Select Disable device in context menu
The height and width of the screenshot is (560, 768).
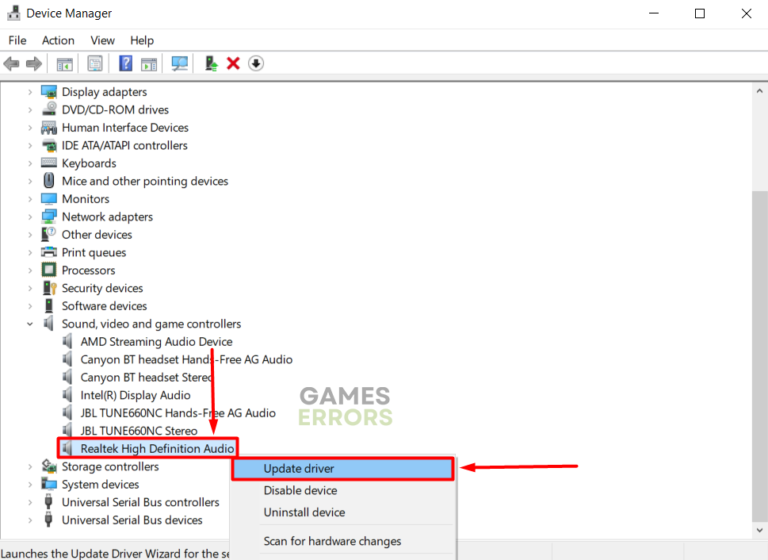pos(300,490)
